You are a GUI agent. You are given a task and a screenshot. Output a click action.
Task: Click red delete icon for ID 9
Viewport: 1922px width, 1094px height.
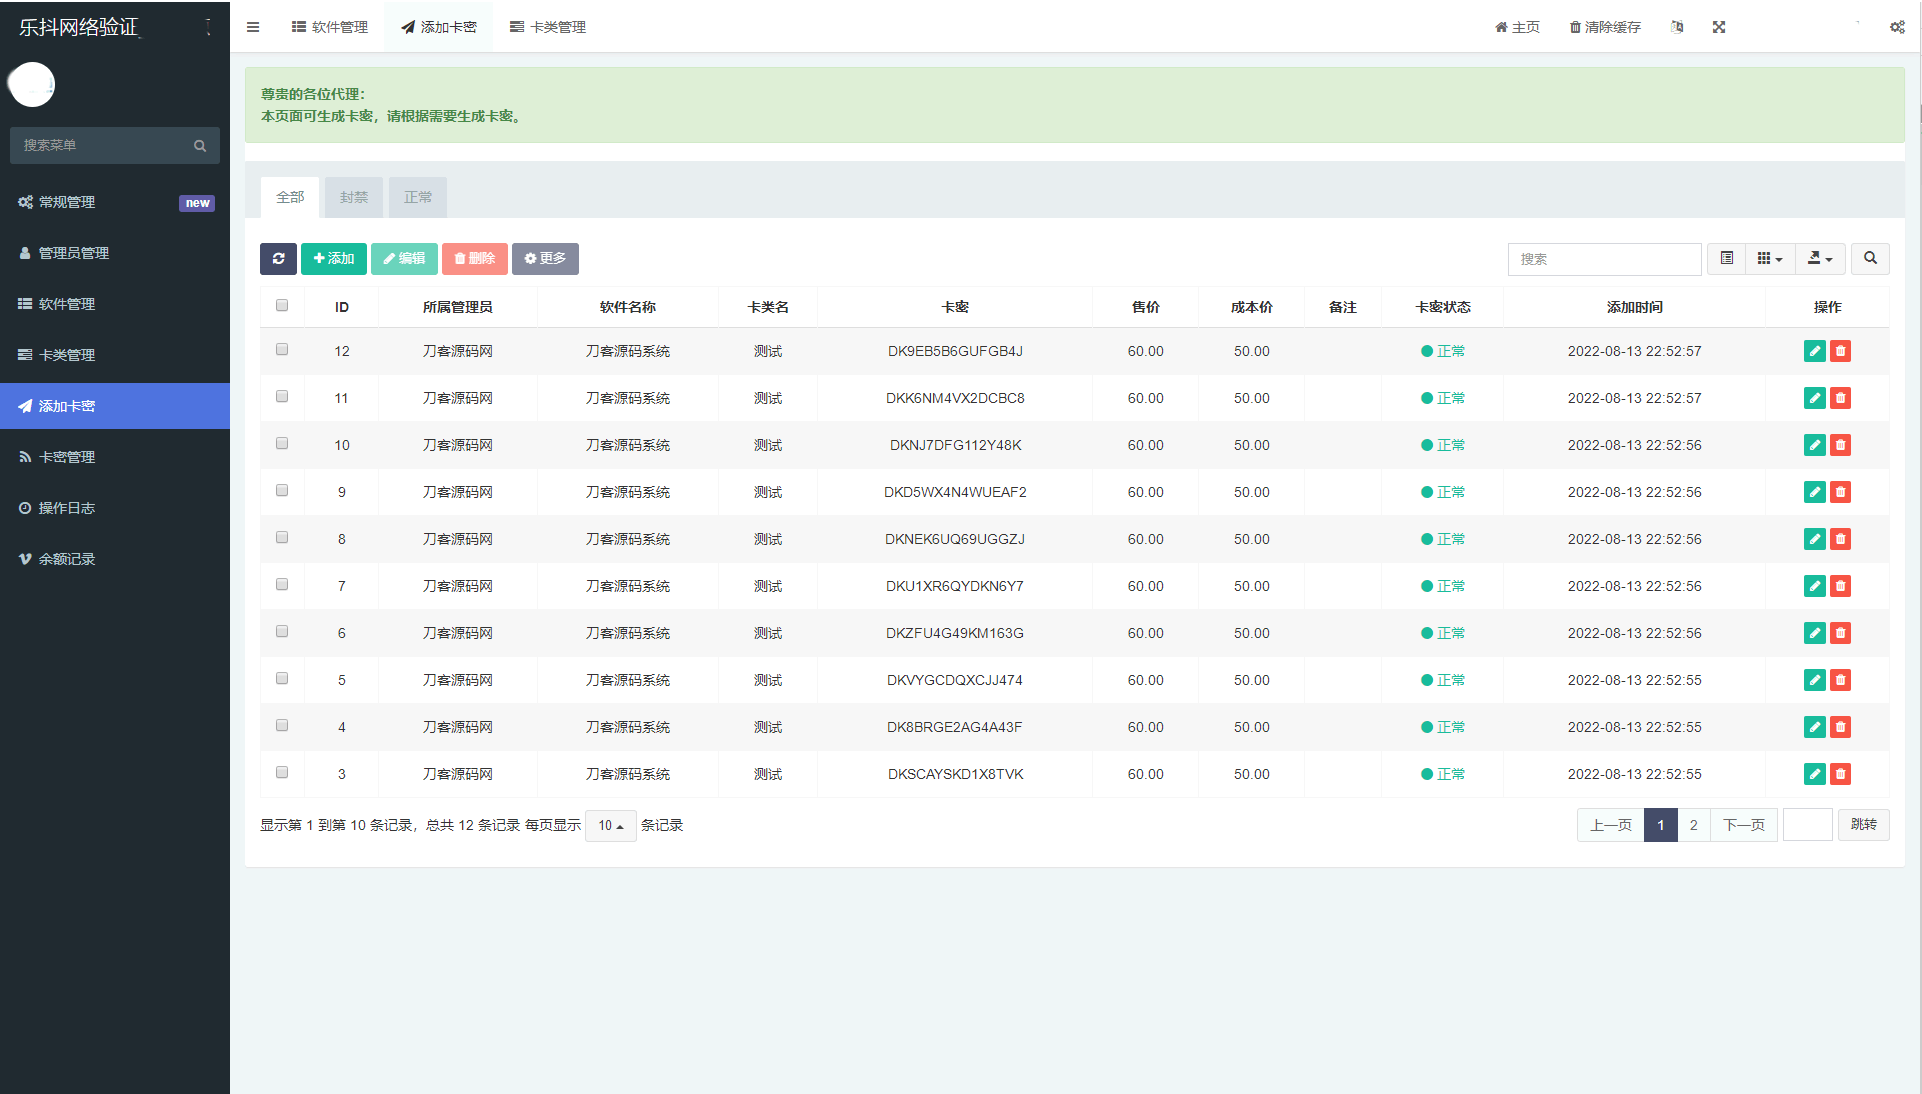pos(1840,492)
